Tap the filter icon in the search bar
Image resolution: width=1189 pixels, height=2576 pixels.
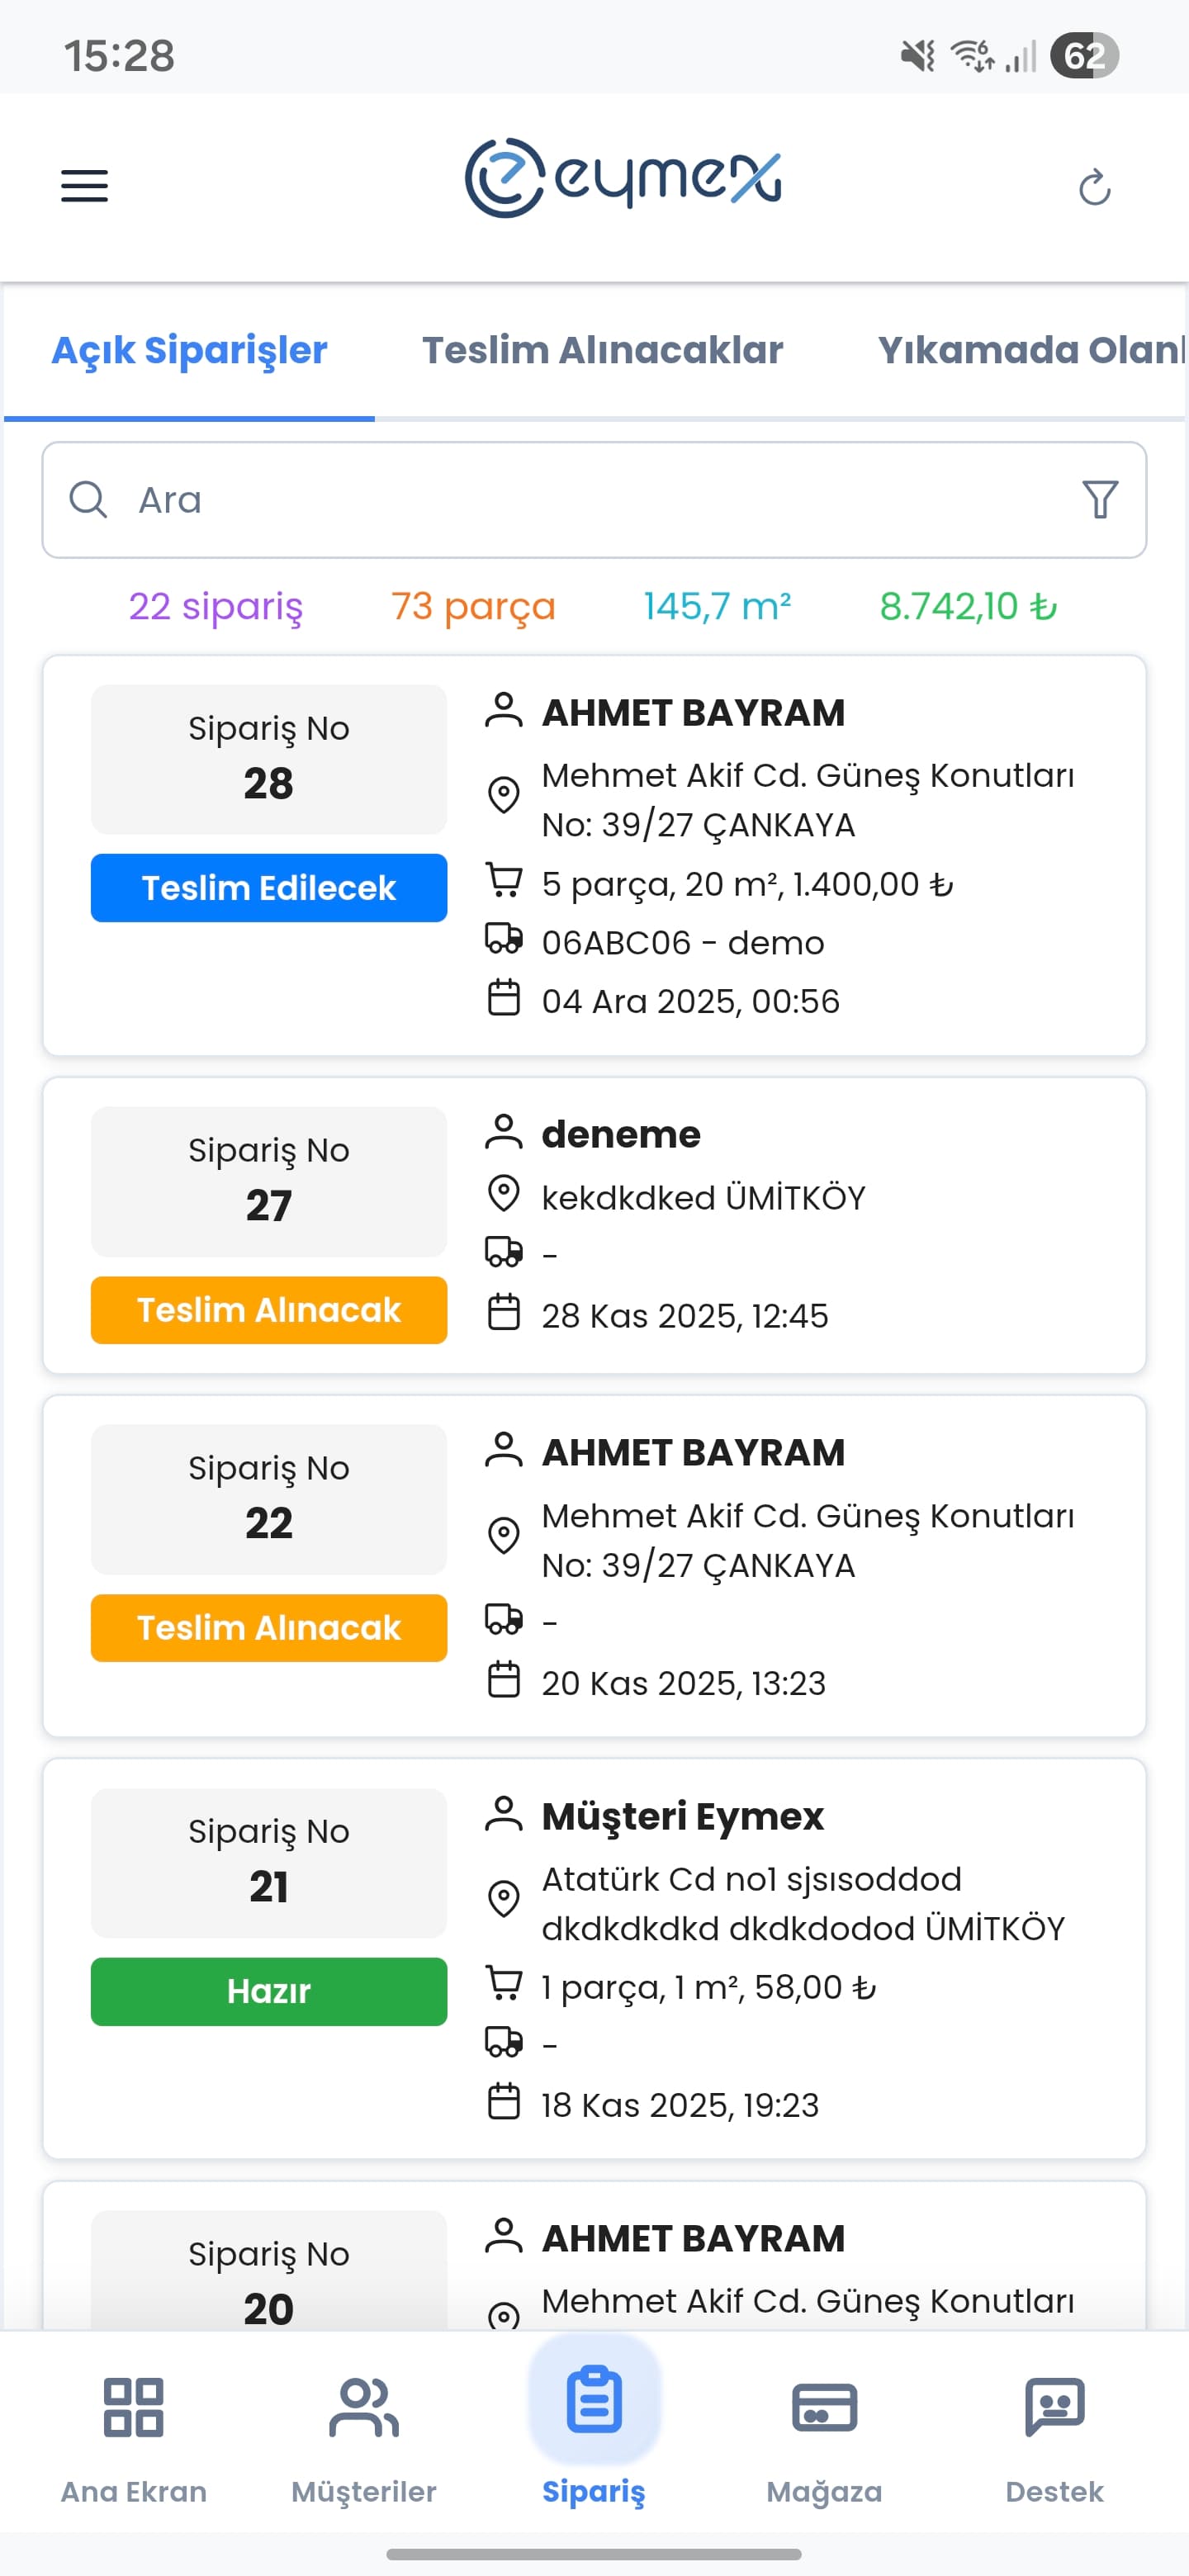tap(1098, 500)
